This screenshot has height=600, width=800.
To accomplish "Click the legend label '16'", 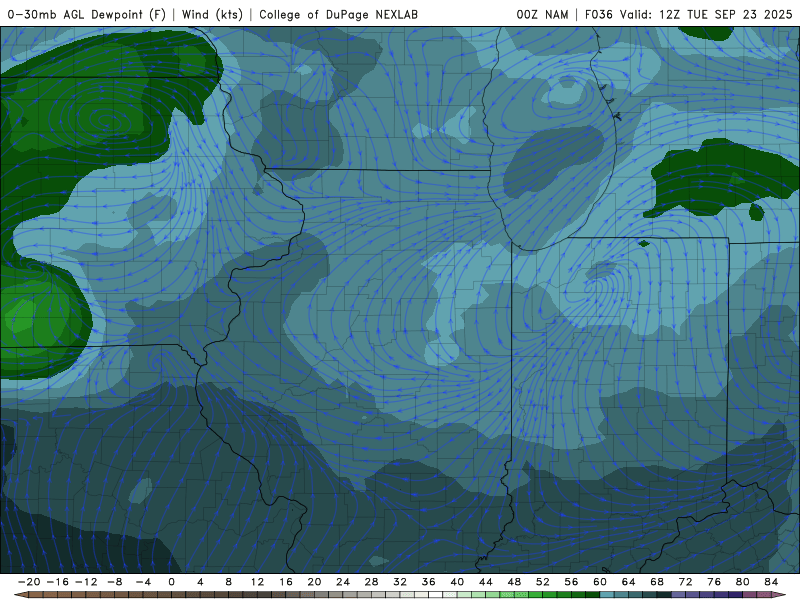I will 286,582.
